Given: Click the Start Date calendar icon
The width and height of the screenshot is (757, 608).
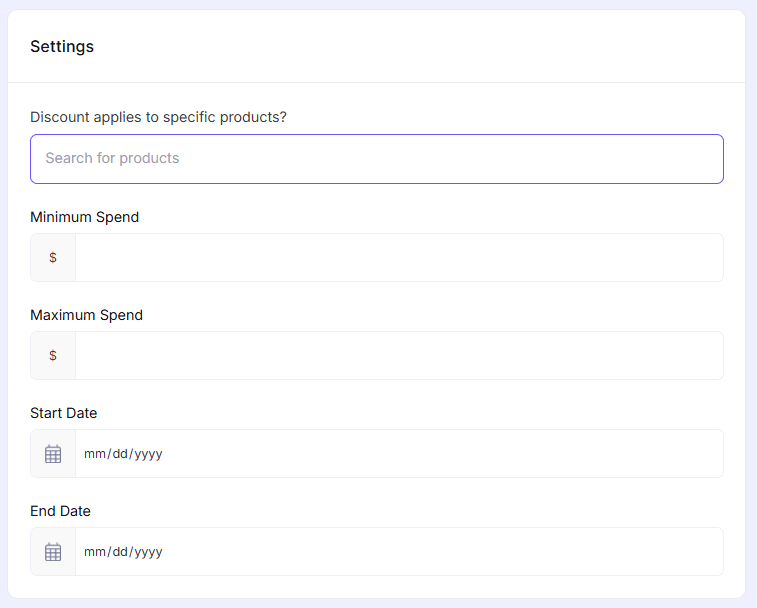Looking at the screenshot, I should [53, 454].
